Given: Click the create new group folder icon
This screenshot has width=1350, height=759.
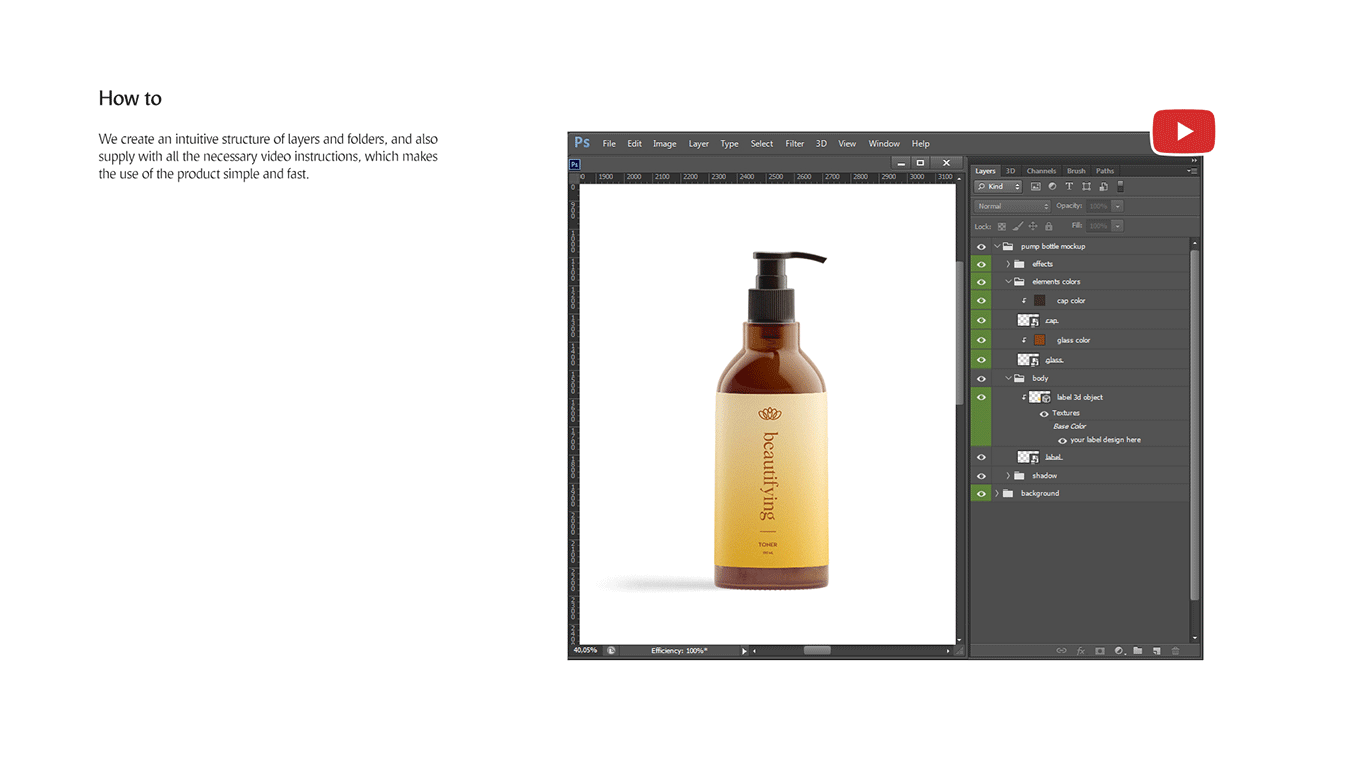Looking at the screenshot, I should point(1137,651).
